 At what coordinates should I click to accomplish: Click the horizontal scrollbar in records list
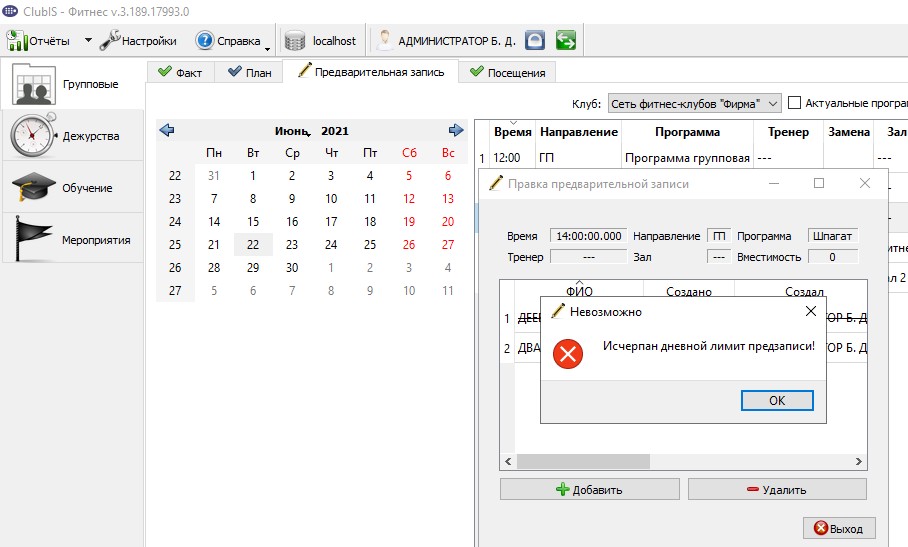pyautogui.click(x=683, y=461)
